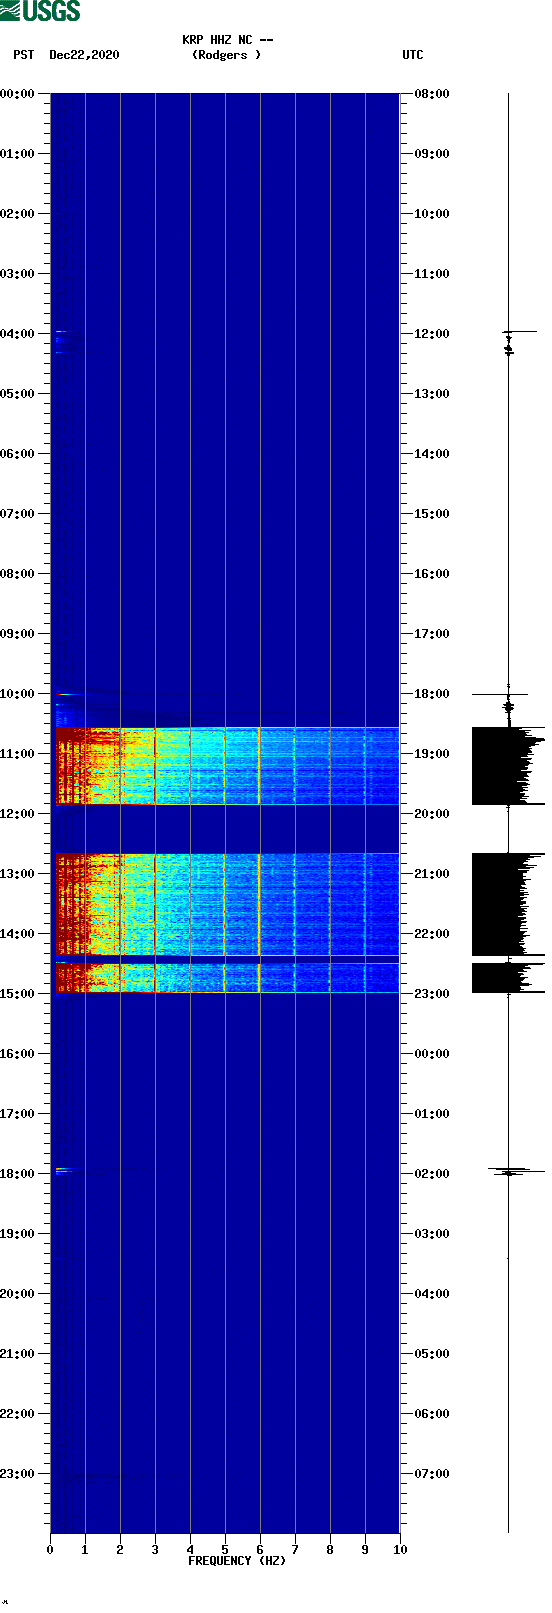Viewport: 552px width, 1613px height.
Task: Click the 12:00 PST time label
Action: click(x=18, y=814)
